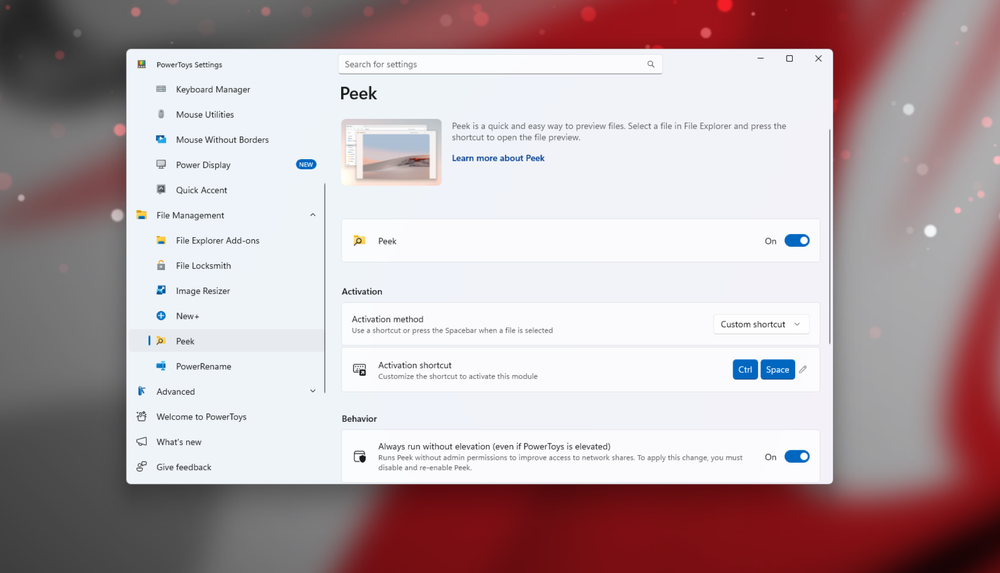This screenshot has height=573, width=1000.
Task: Click the Mouse Without Borders icon
Action: 161,139
